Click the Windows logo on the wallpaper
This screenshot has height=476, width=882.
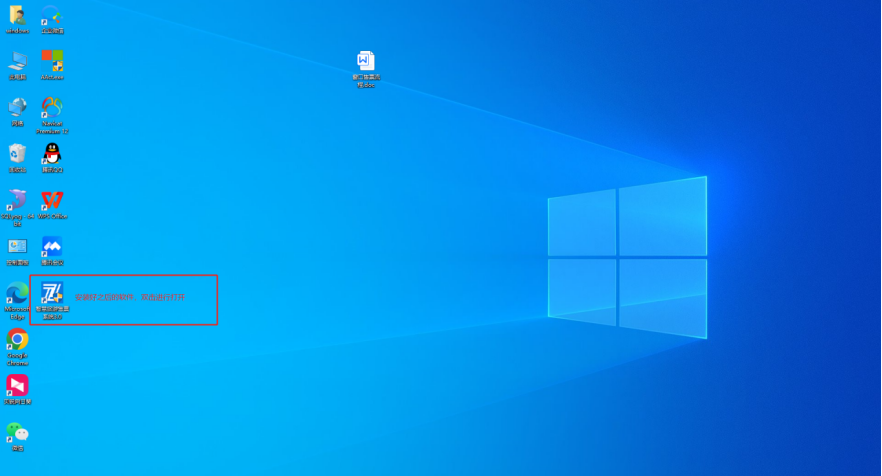click(627, 258)
